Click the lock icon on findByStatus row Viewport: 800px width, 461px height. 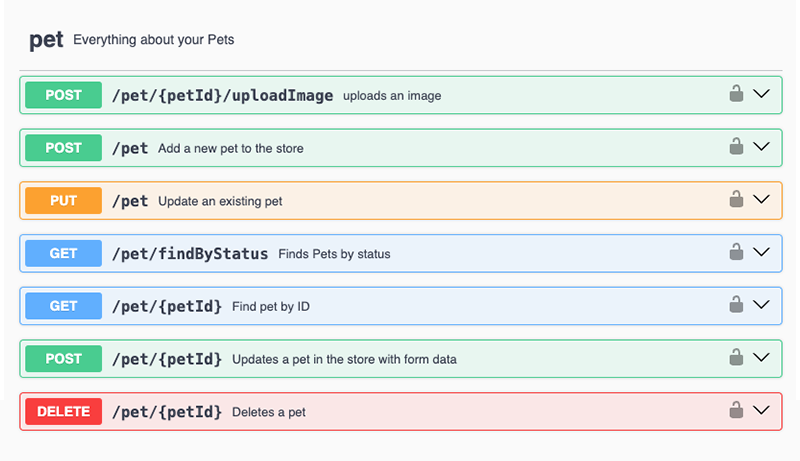[736, 252]
